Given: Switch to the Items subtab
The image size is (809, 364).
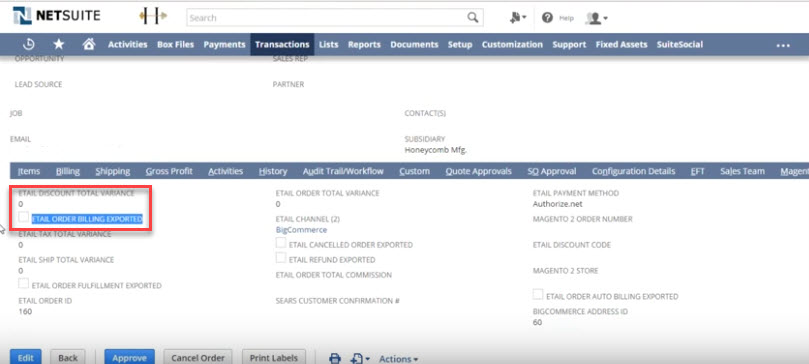Looking at the screenshot, I should pyautogui.click(x=29, y=171).
